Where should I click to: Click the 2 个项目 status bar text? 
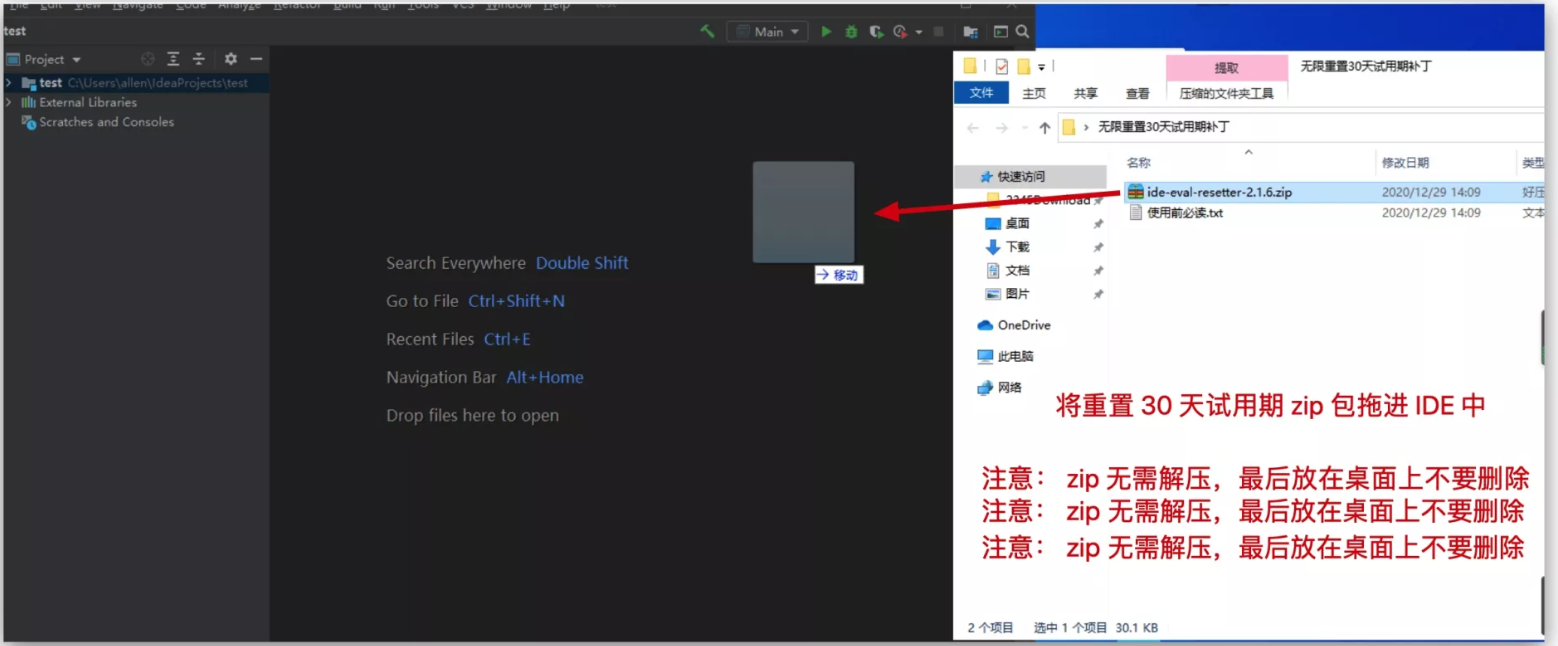point(990,628)
